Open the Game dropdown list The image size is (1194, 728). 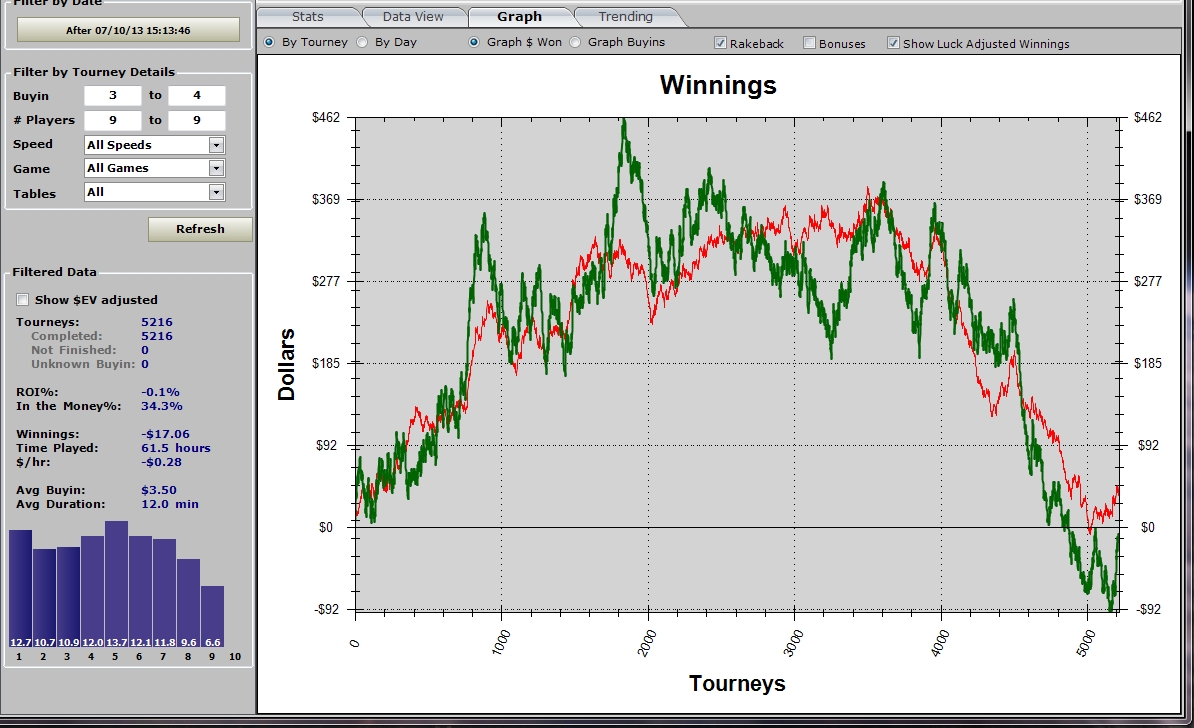point(216,169)
